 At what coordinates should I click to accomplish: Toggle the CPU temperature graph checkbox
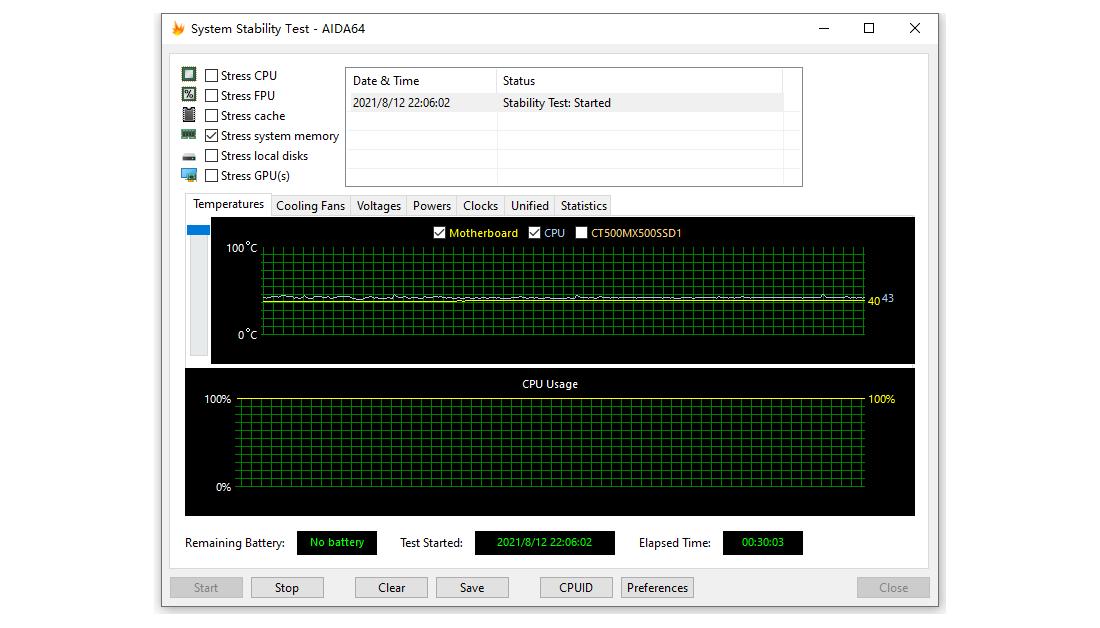(x=535, y=233)
